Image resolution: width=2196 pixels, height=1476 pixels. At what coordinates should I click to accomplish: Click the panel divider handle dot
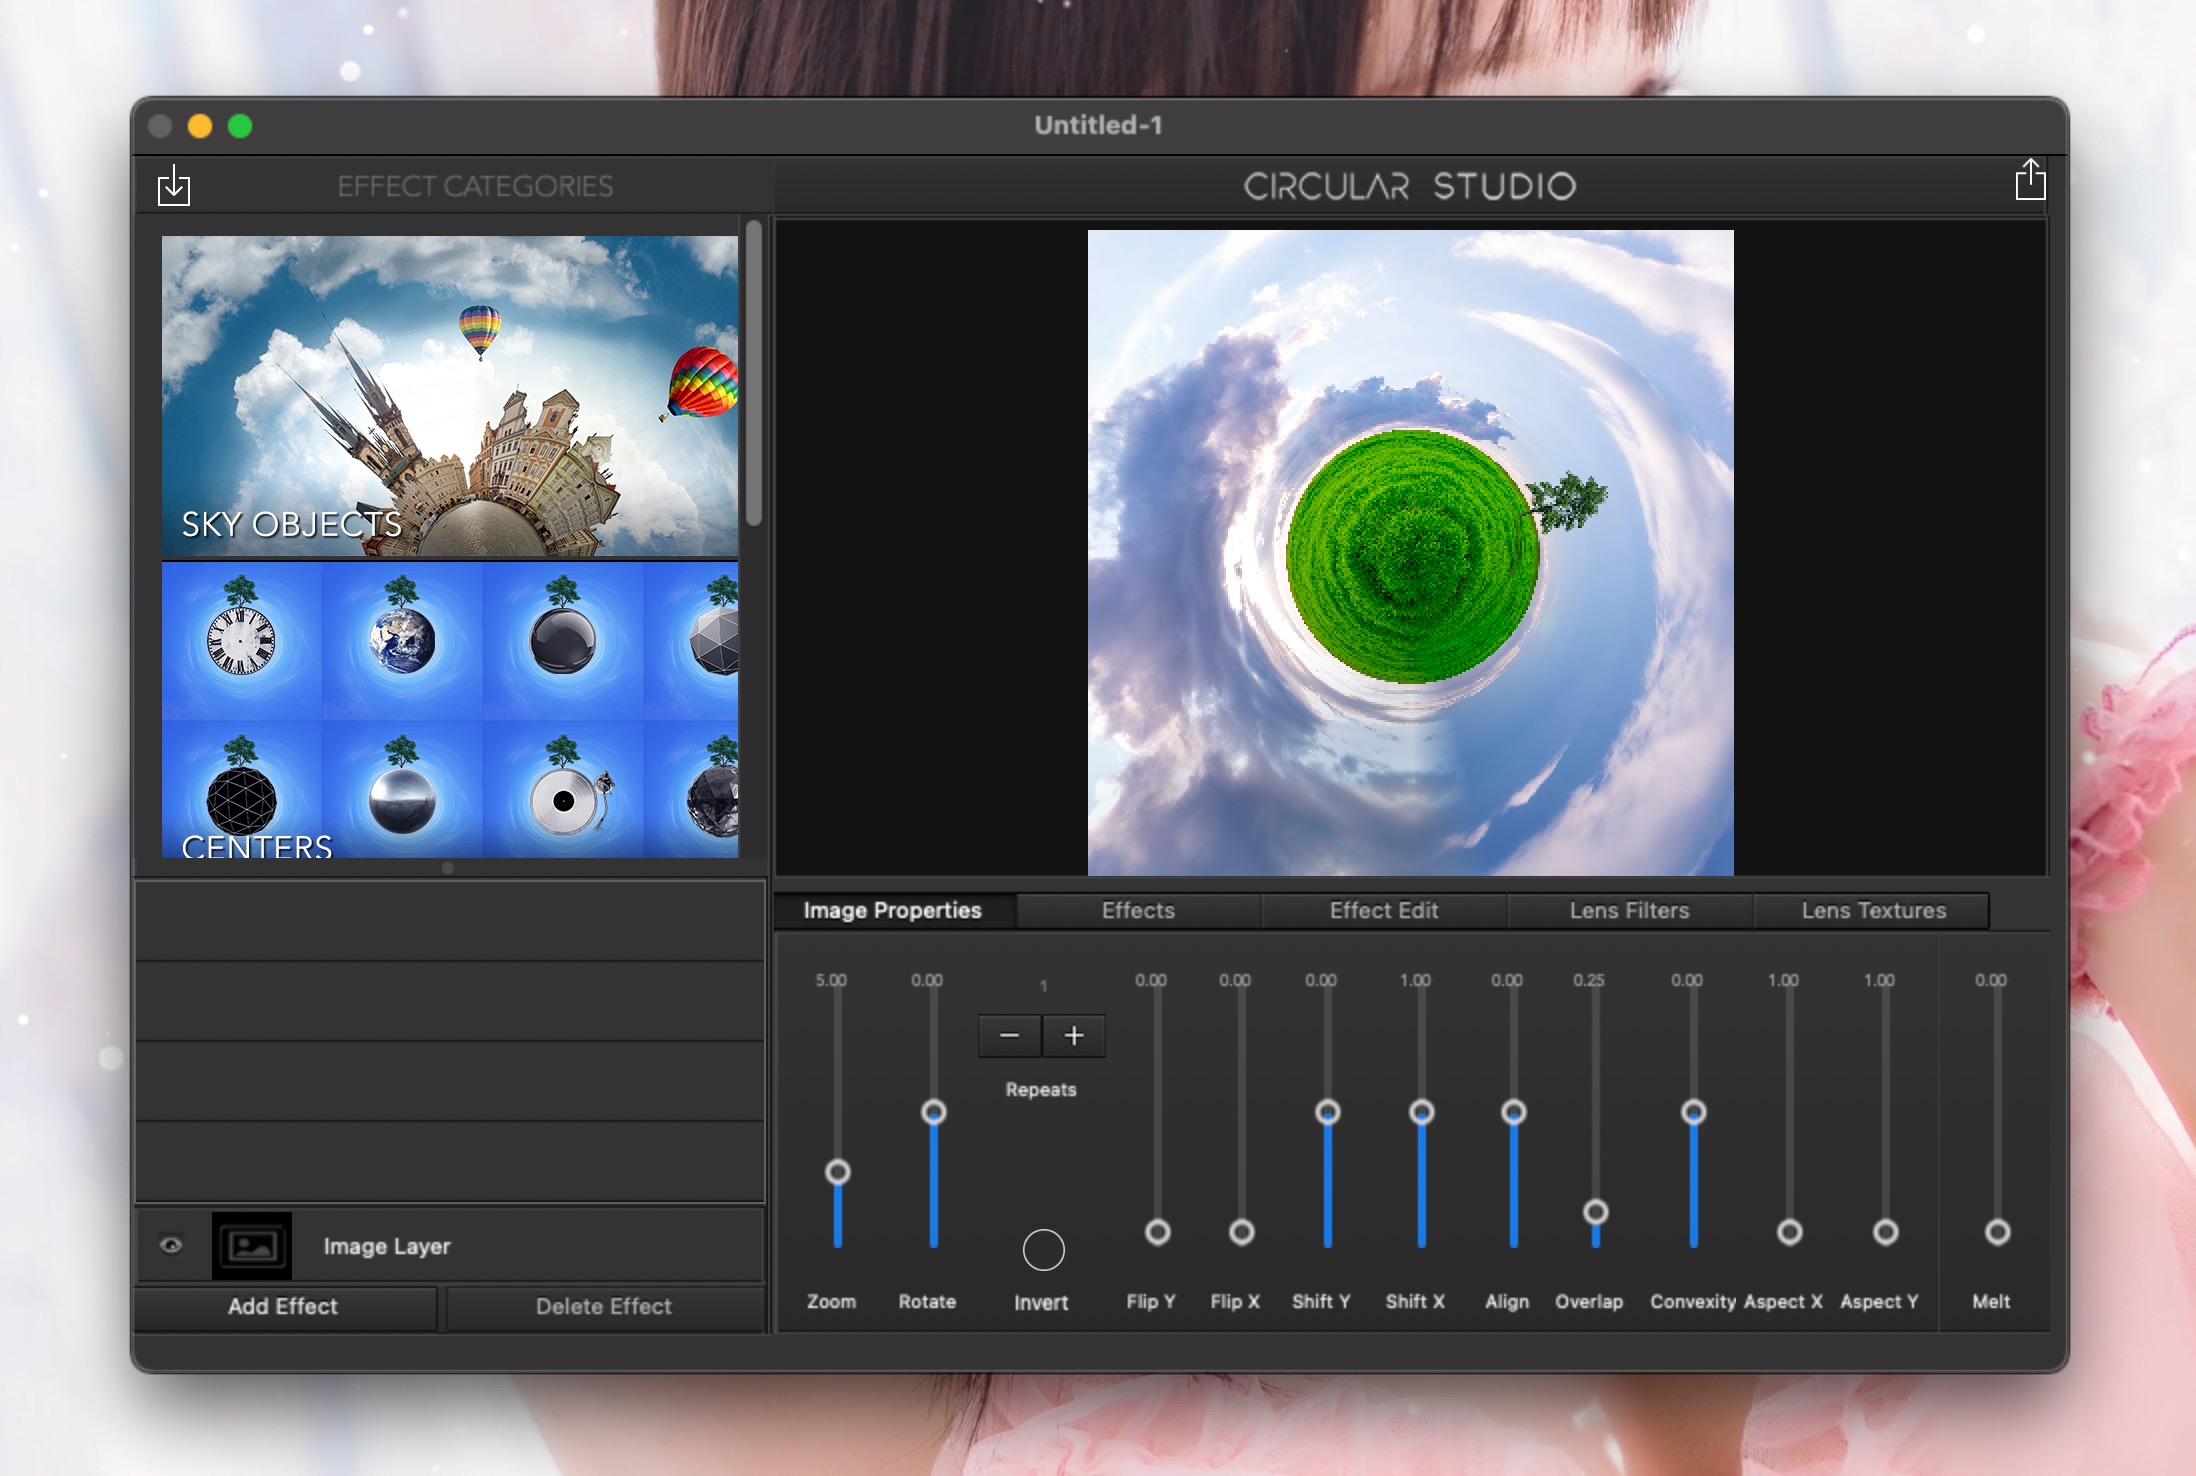click(x=448, y=868)
